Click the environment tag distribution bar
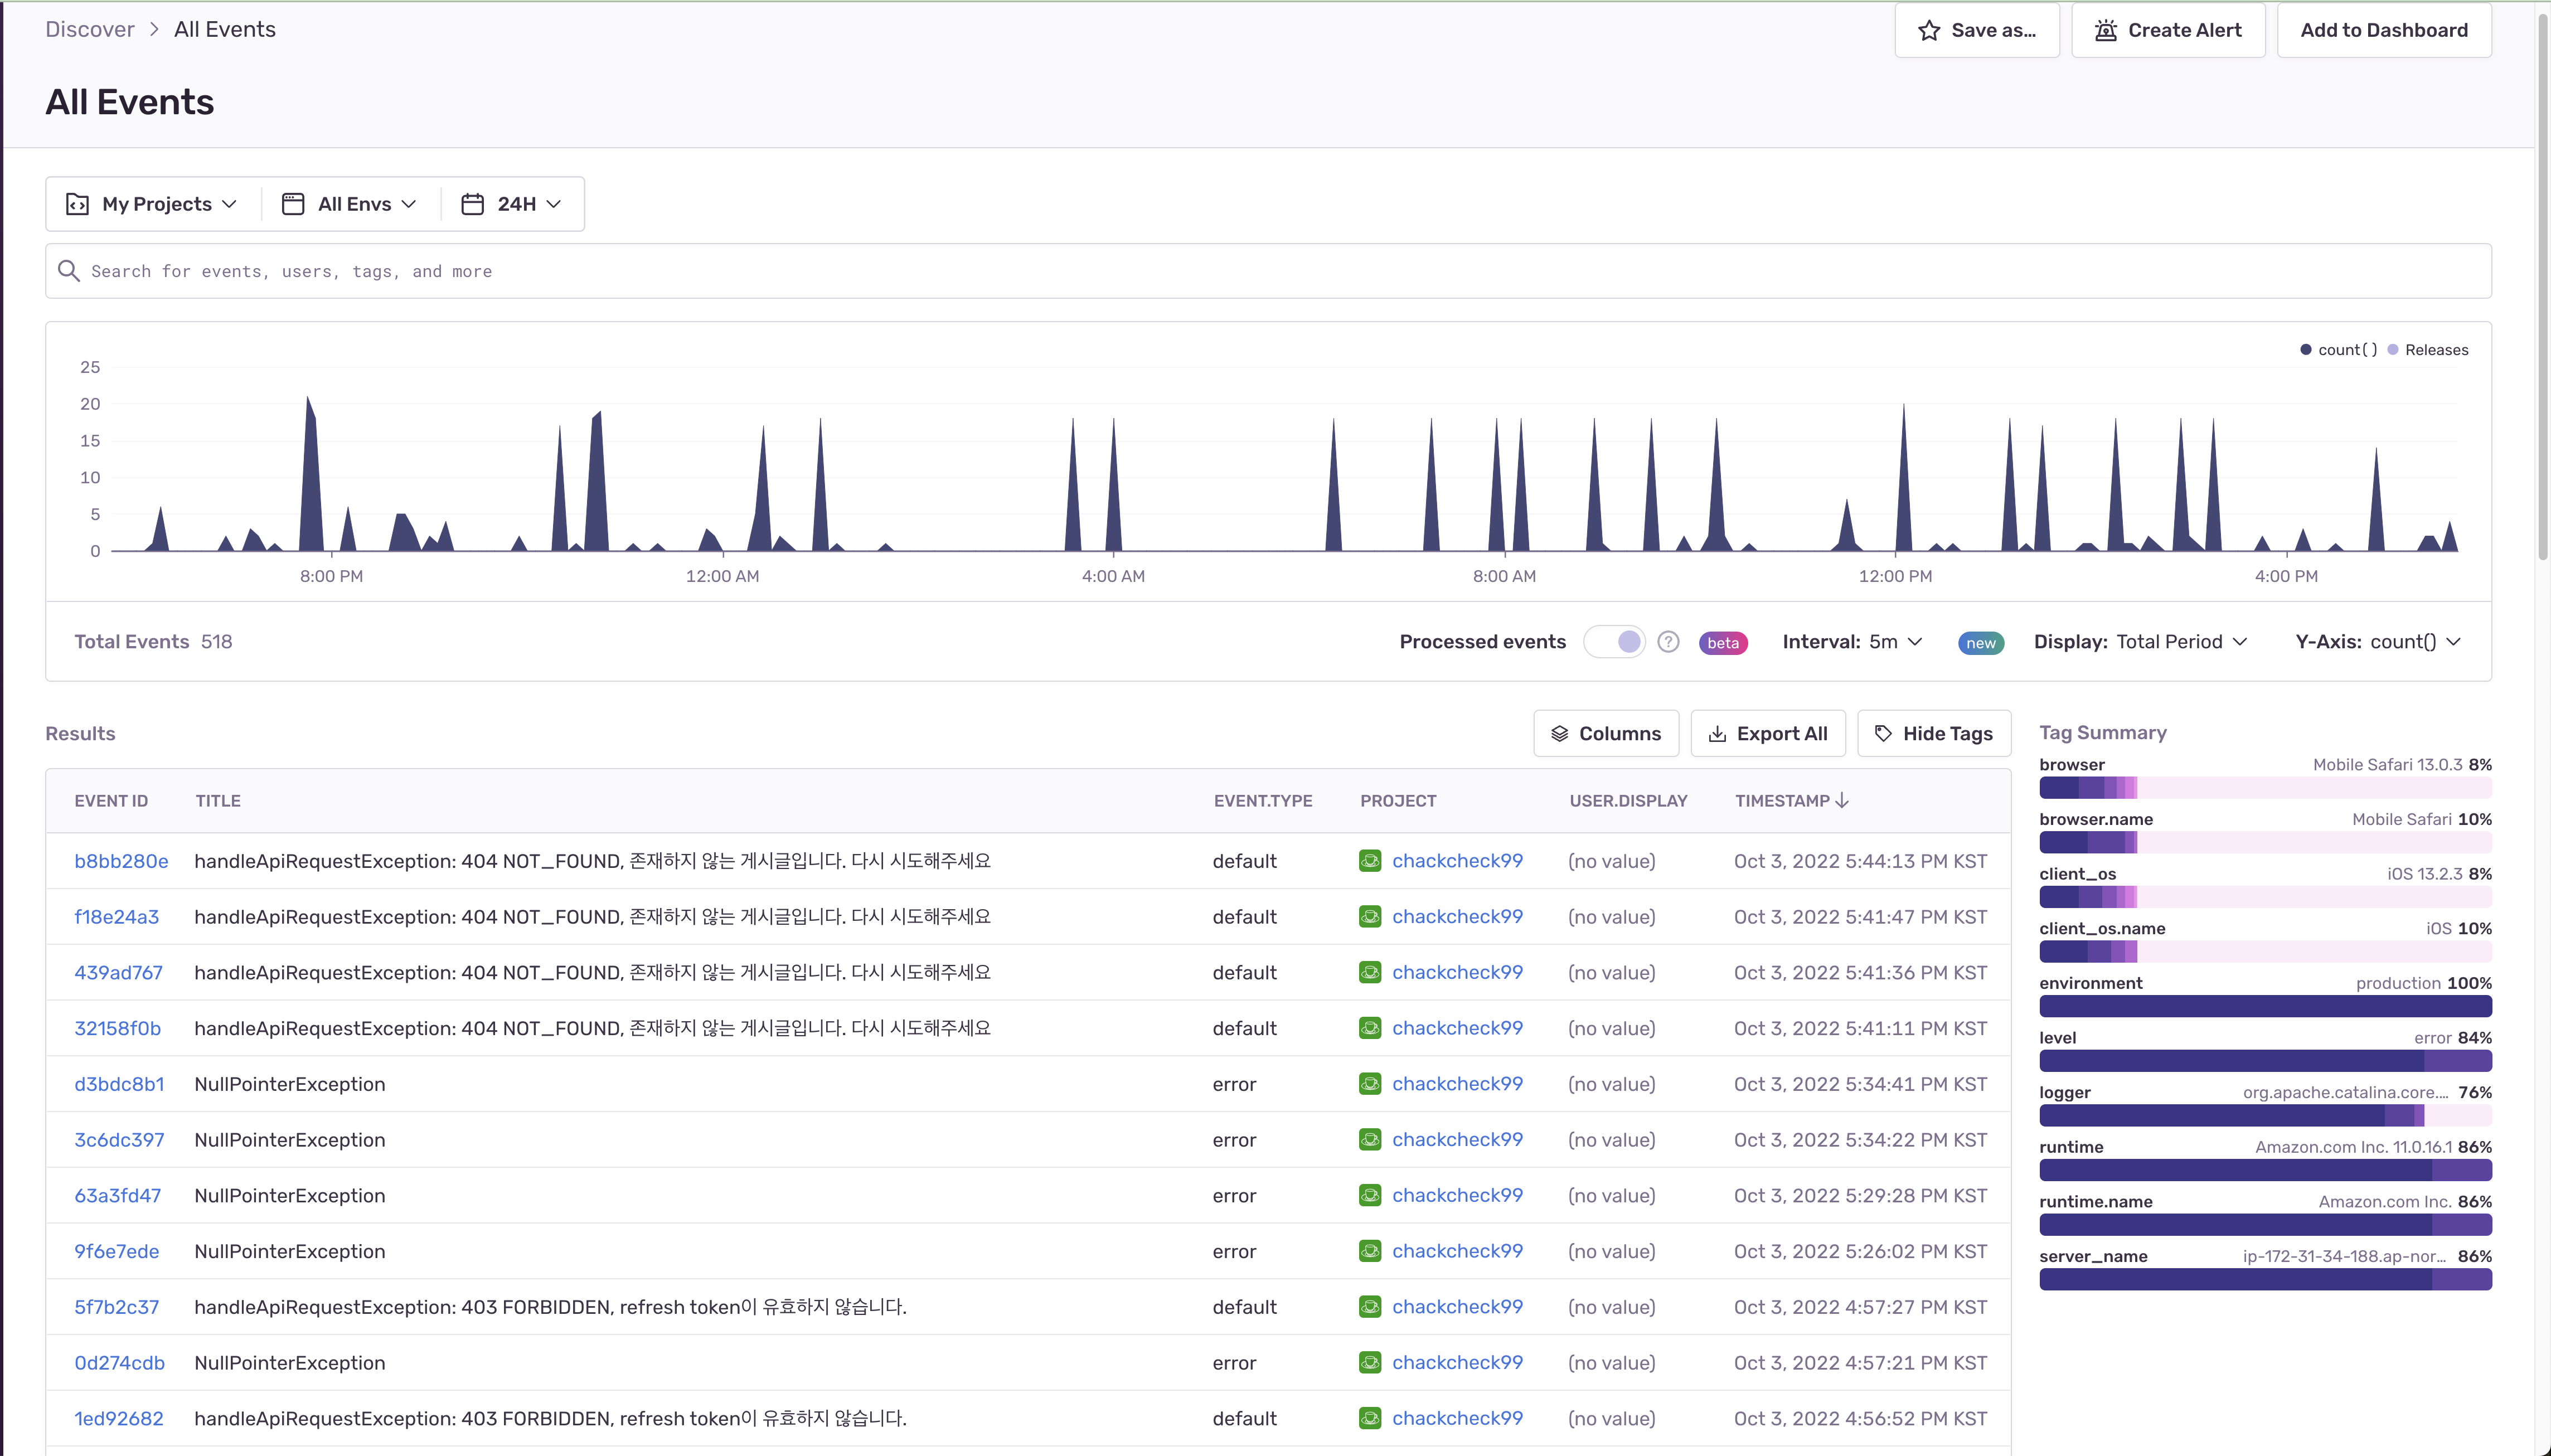The height and width of the screenshot is (1456, 2551). pyautogui.click(x=2264, y=1007)
